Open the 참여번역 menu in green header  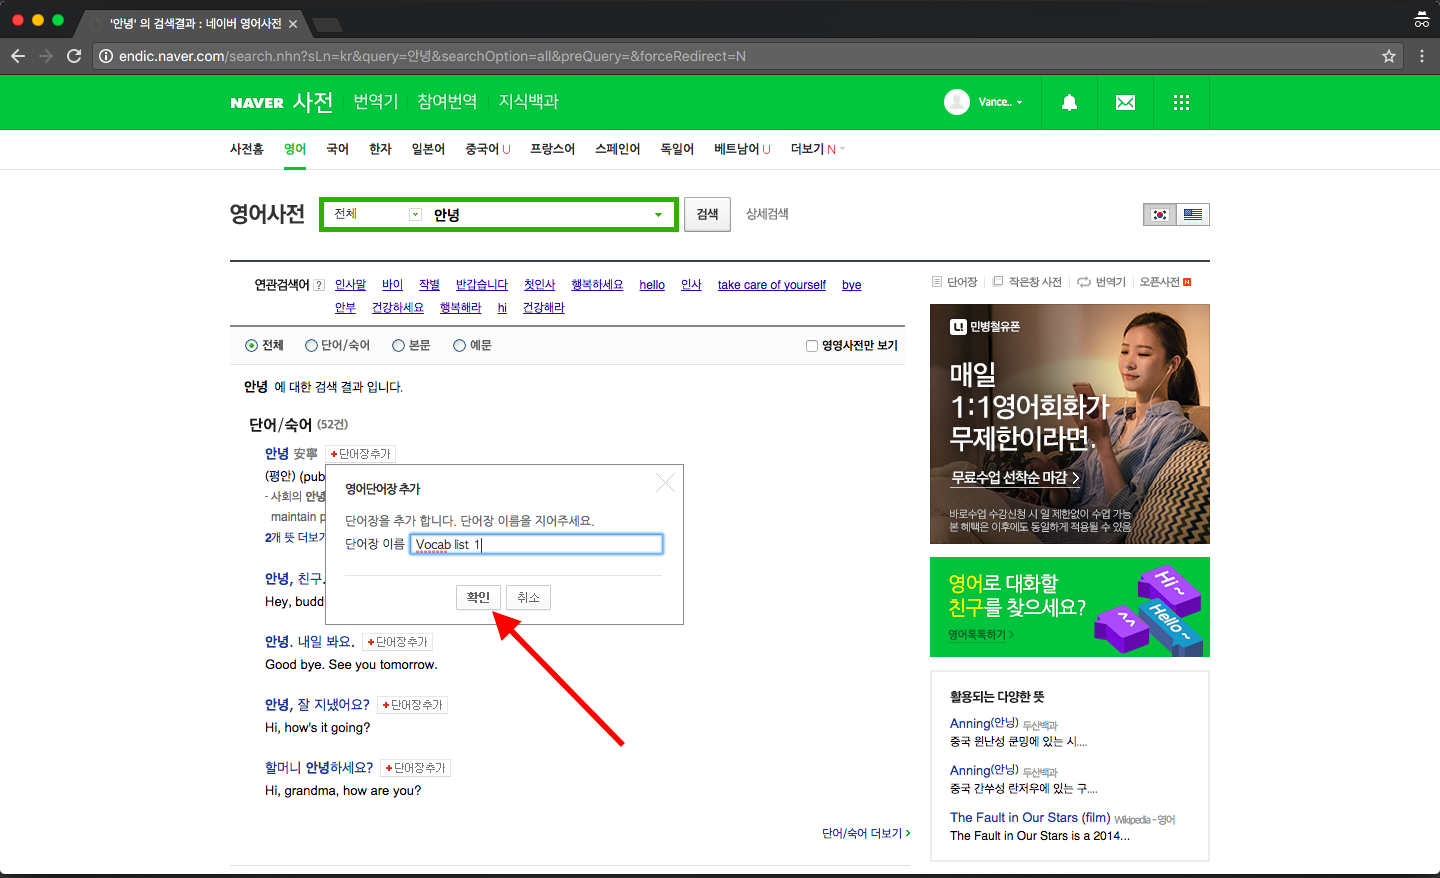[x=447, y=102]
